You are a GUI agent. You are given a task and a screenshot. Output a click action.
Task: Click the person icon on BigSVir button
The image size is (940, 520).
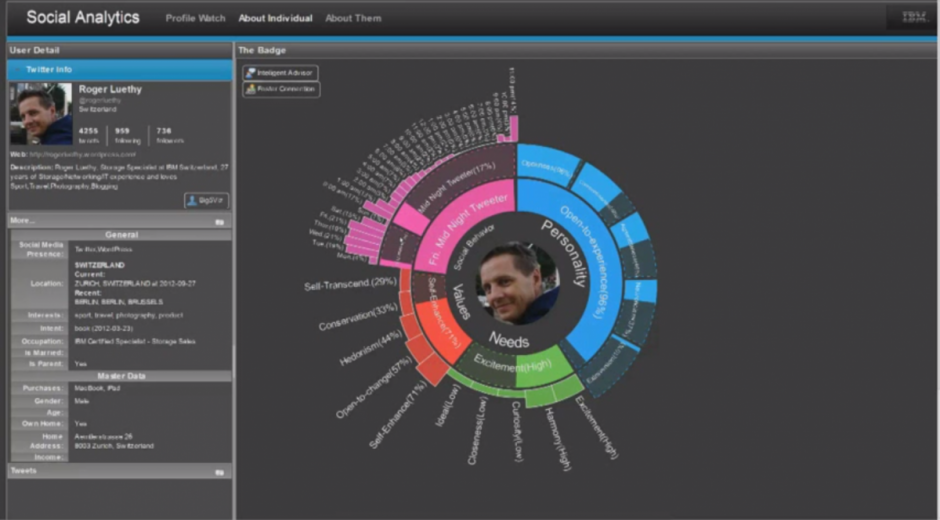coord(192,200)
